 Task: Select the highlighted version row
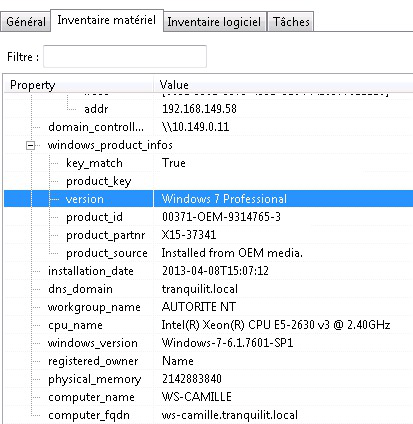208,199
